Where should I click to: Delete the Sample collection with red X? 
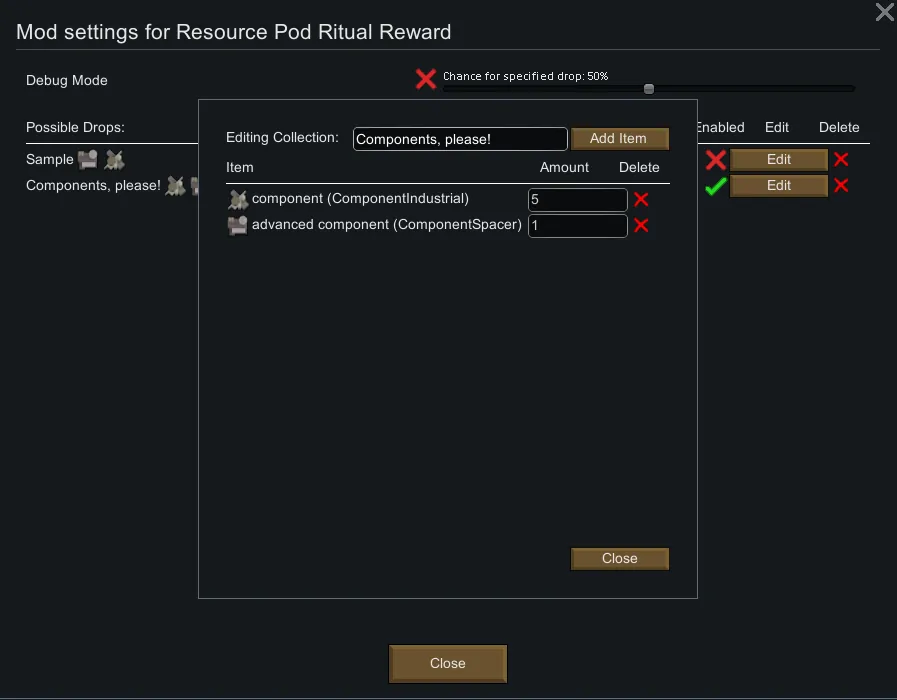841,160
